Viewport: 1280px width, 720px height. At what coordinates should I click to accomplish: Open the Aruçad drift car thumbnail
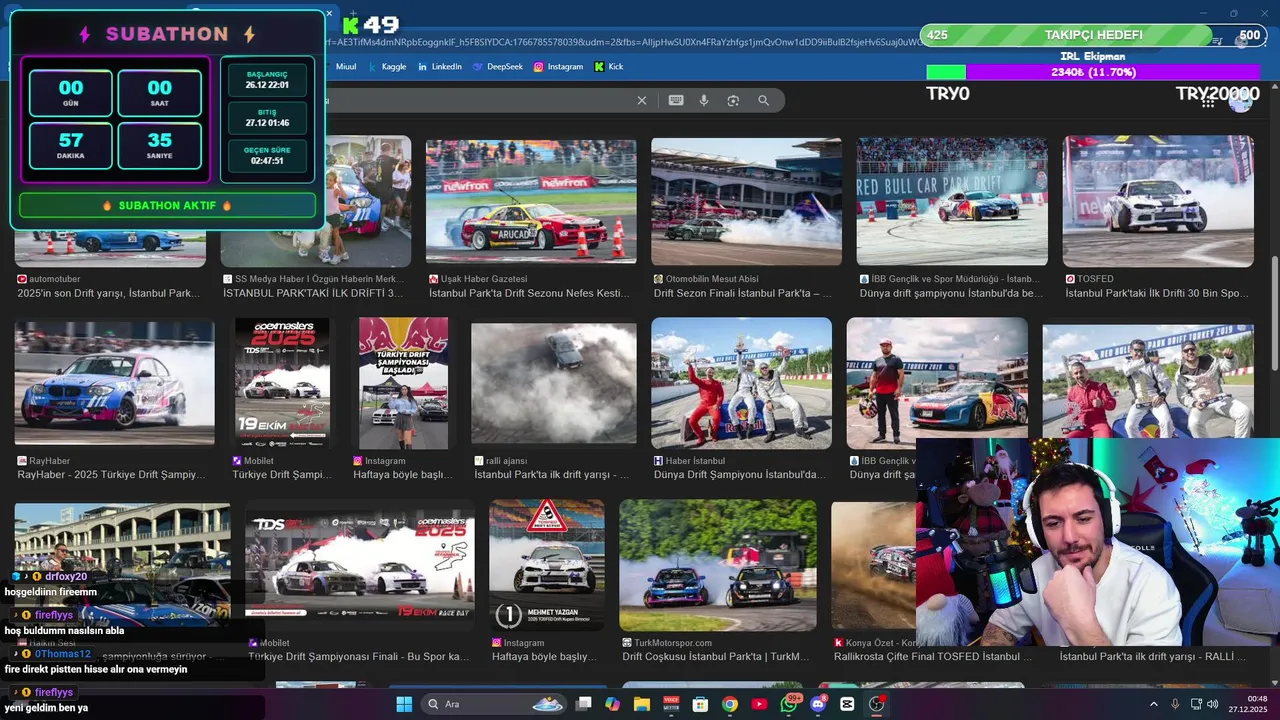(x=531, y=201)
